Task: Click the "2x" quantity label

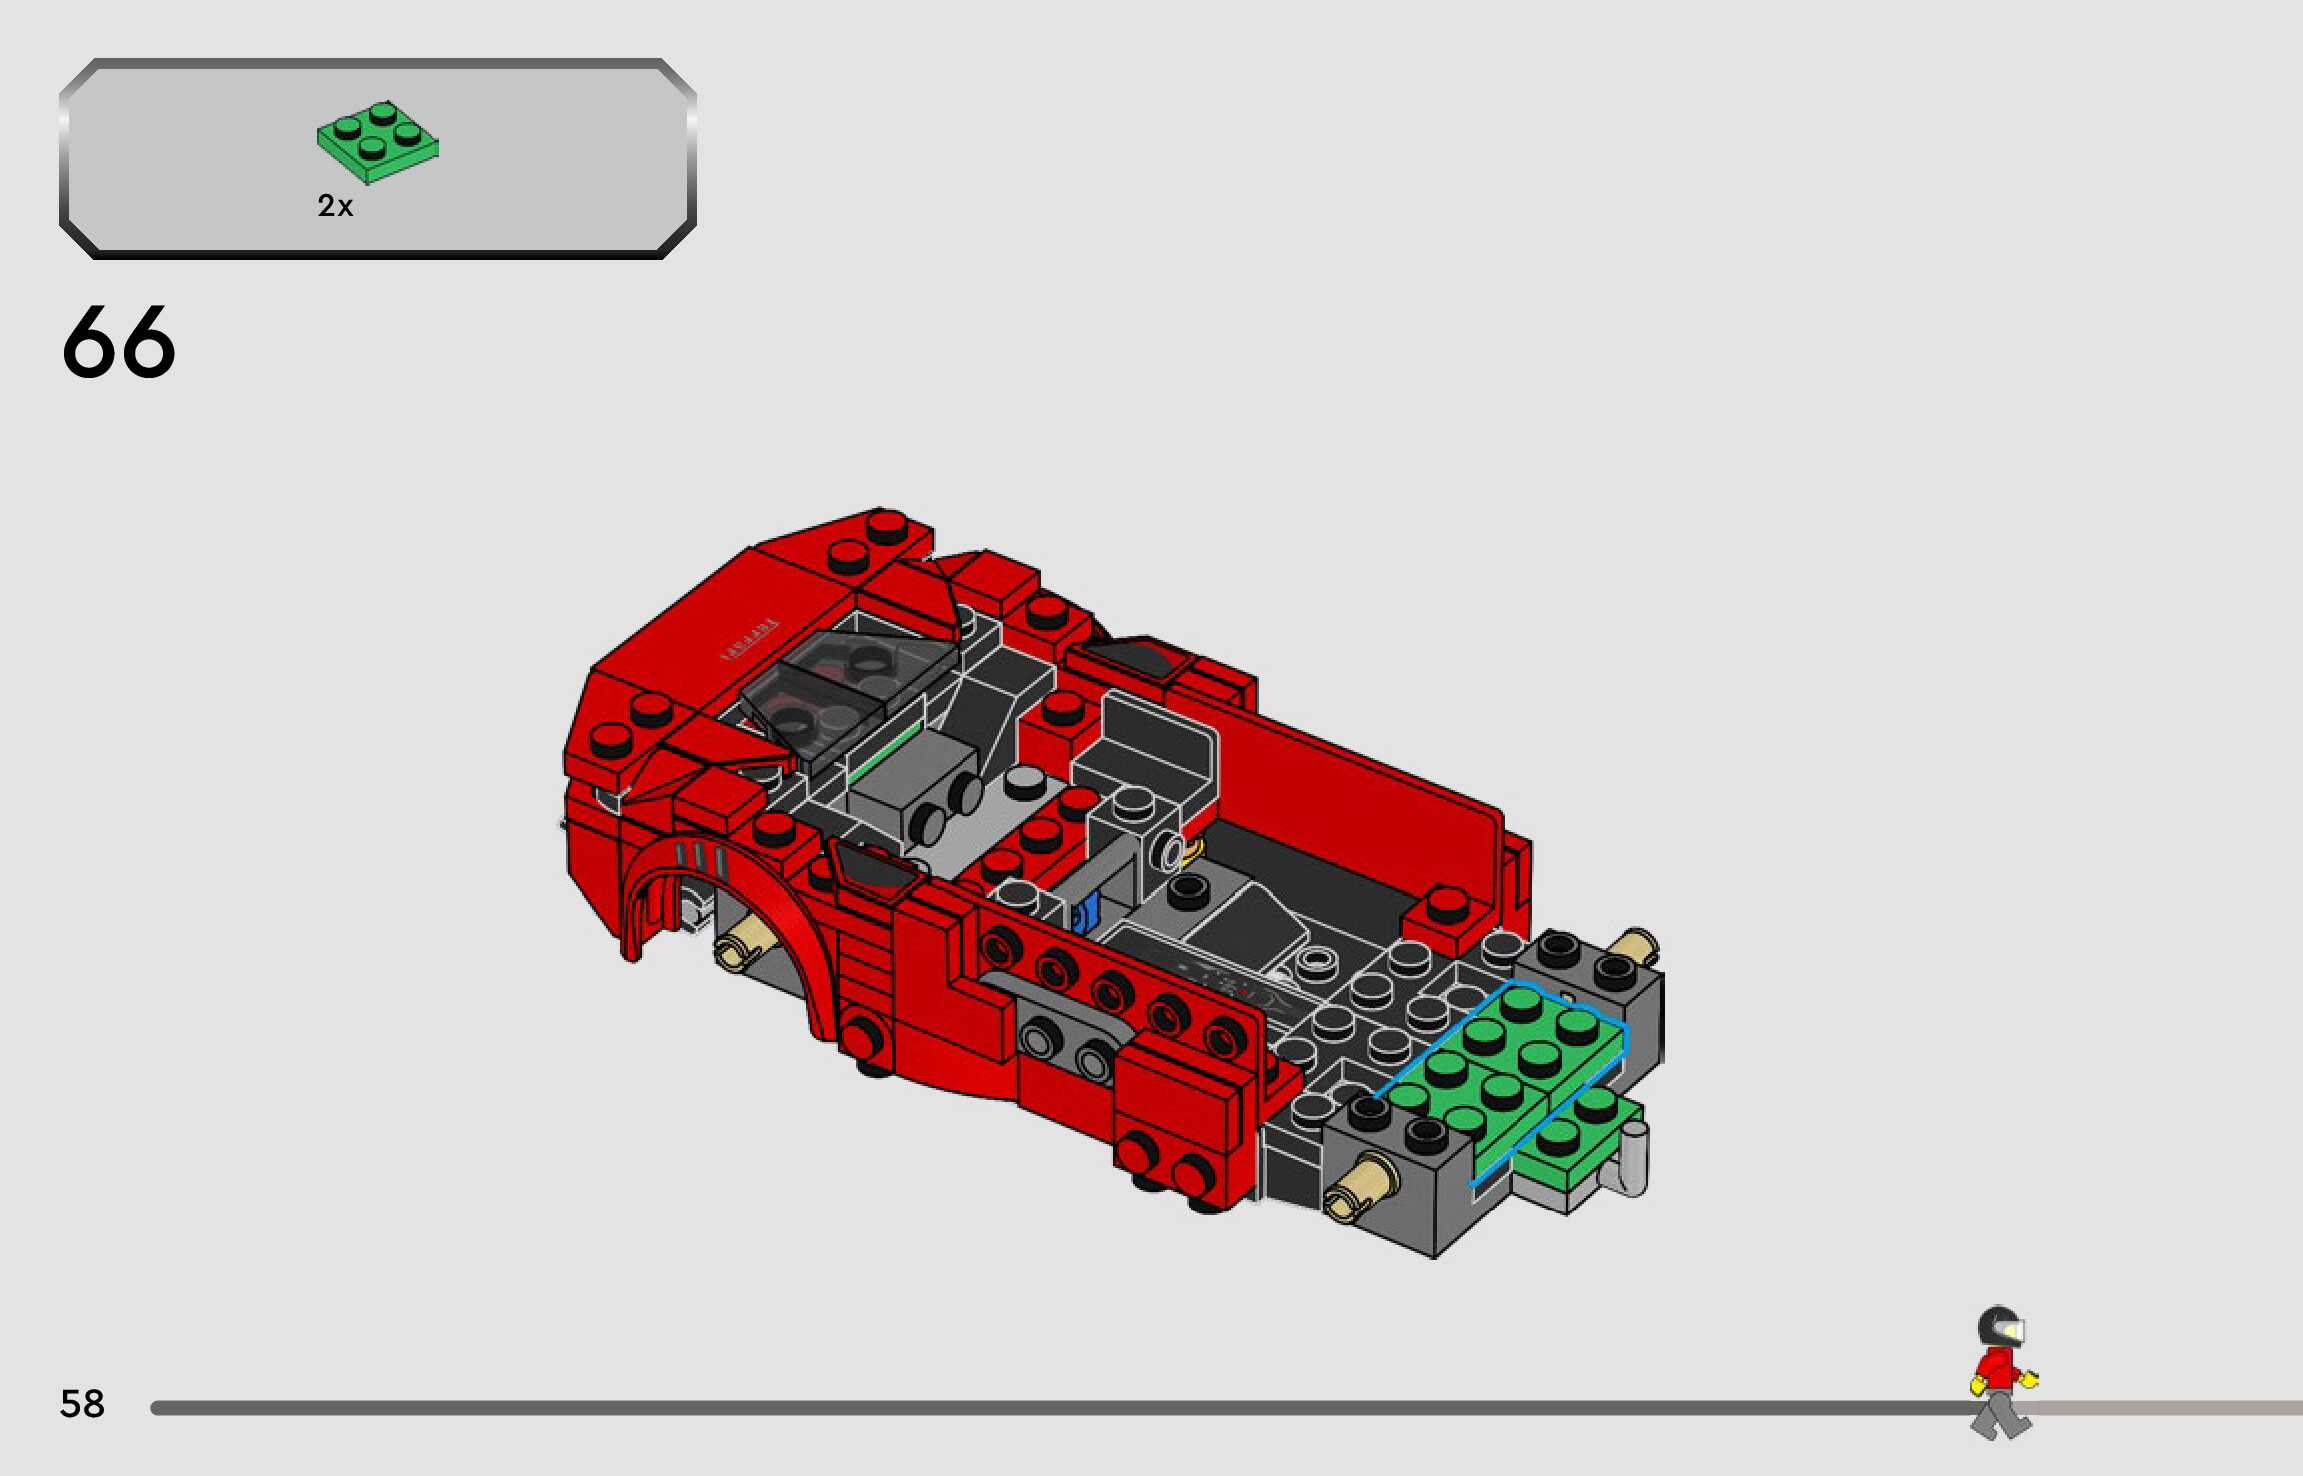Action: [x=335, y=206]
